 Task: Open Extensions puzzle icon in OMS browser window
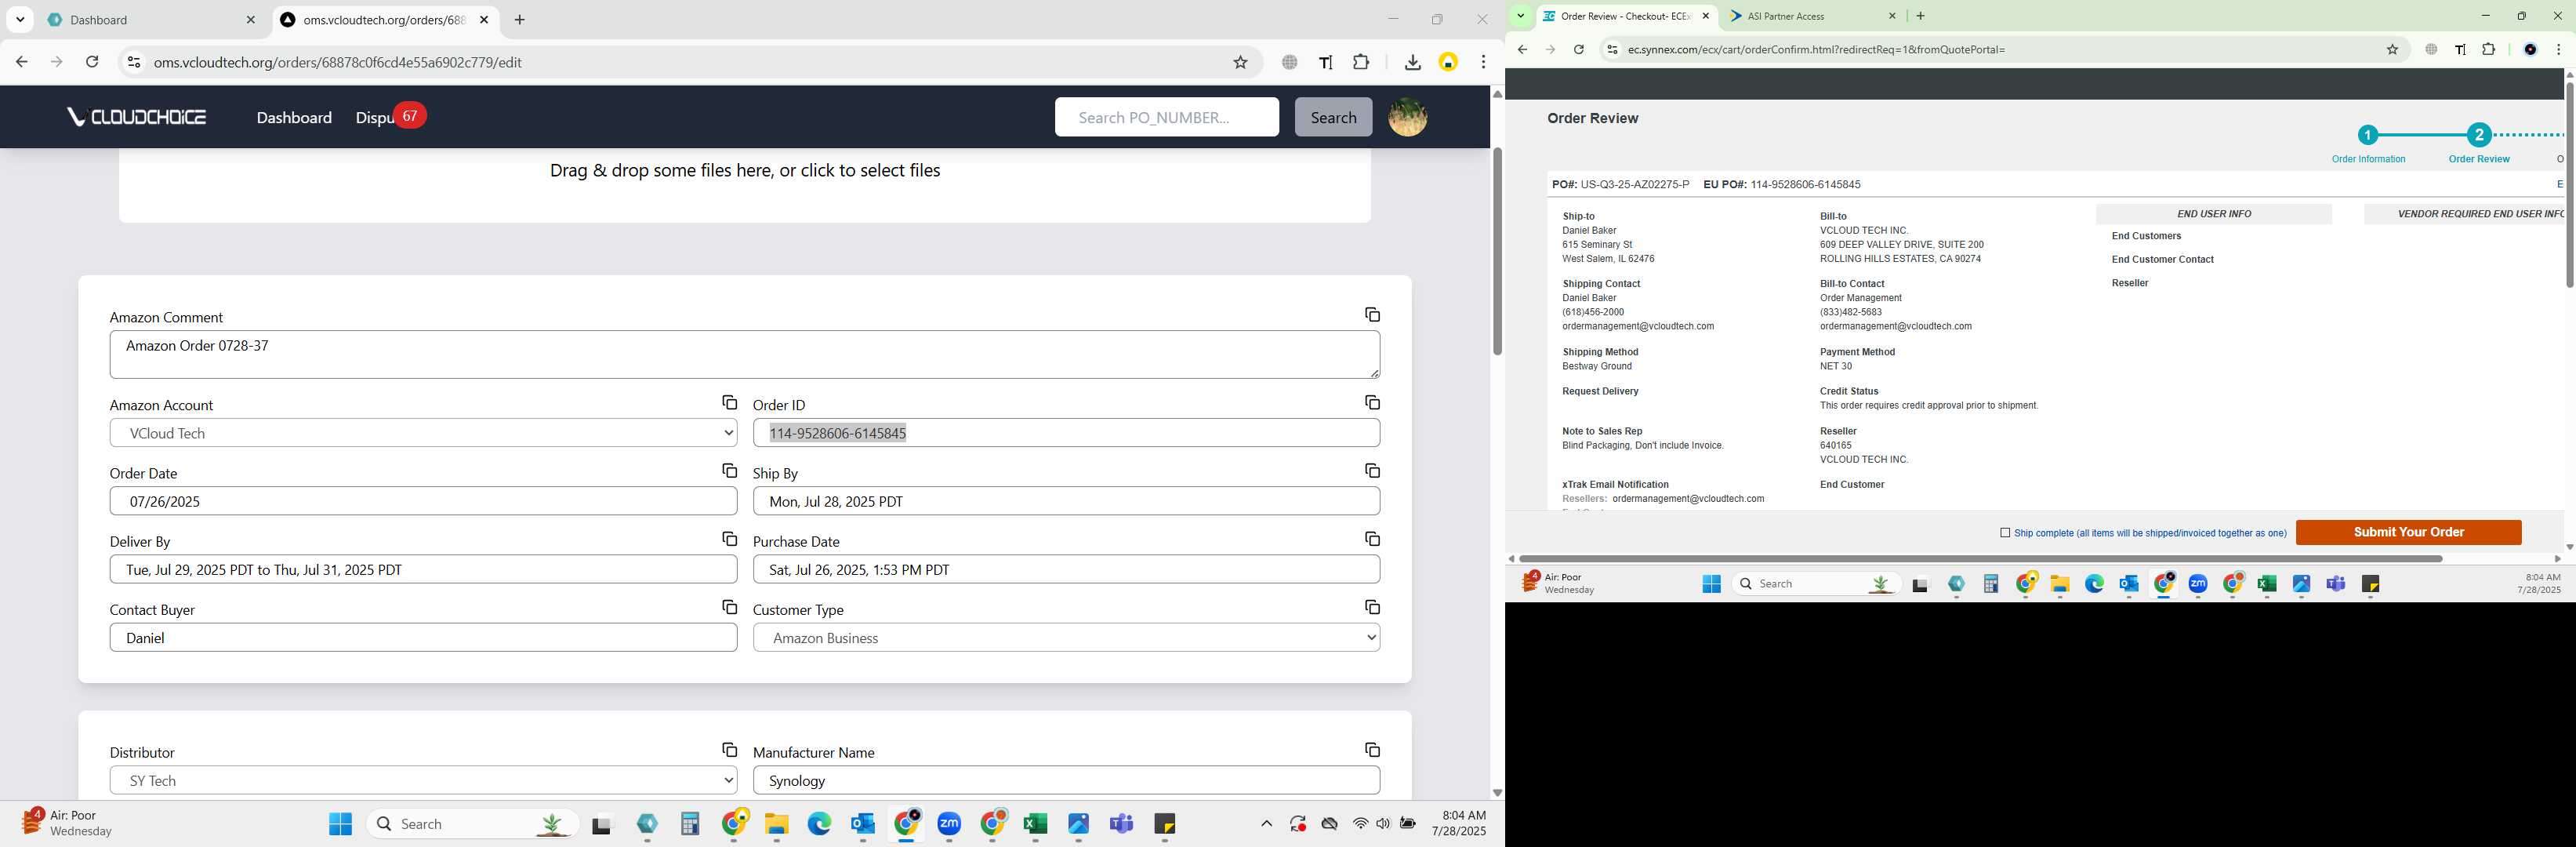tap(1361, 62)
